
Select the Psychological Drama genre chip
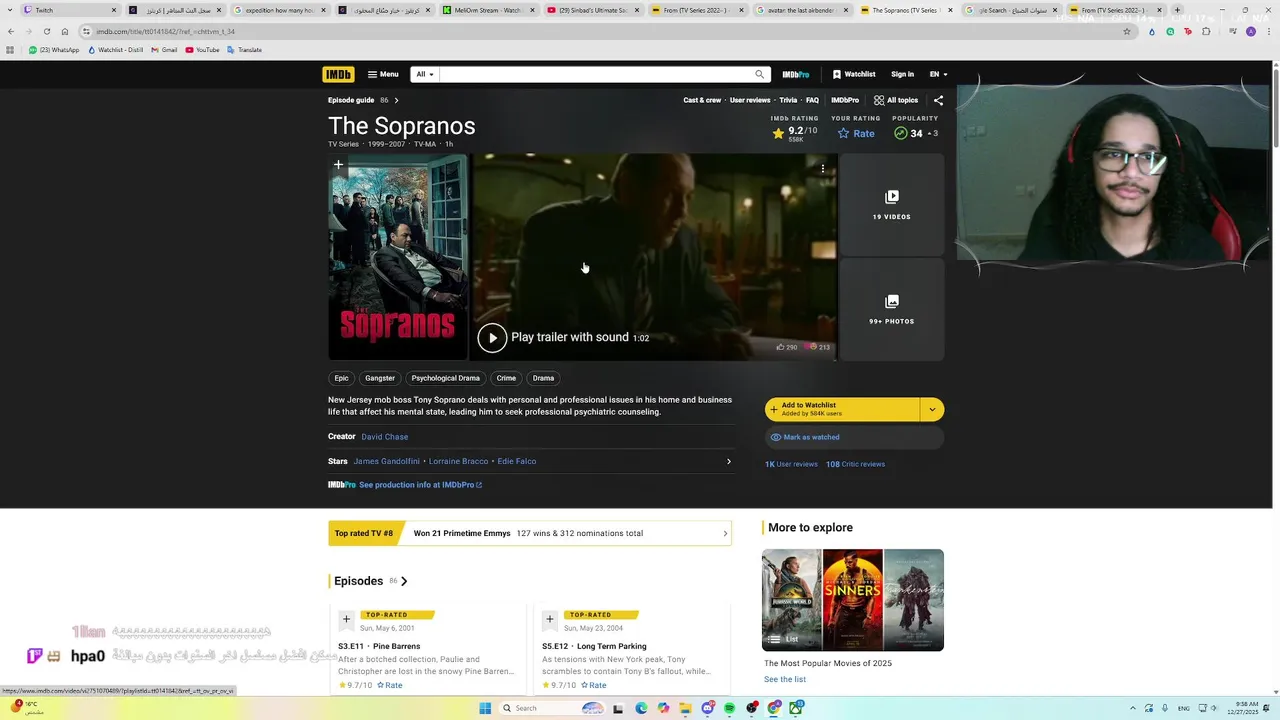pyautogui.click(x=445, y=378)
